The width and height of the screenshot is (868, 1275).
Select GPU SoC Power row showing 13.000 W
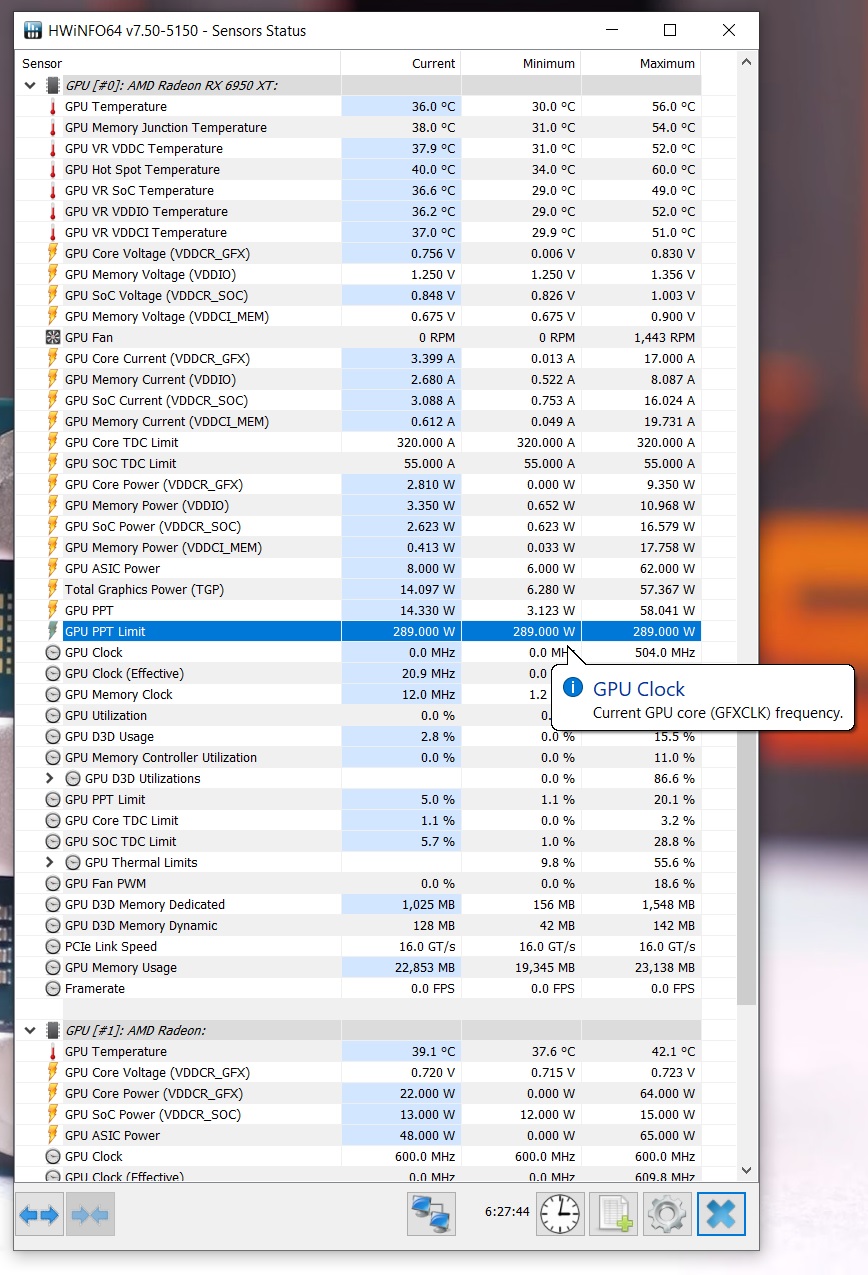pyautogui.click(x=358, y=1114)
